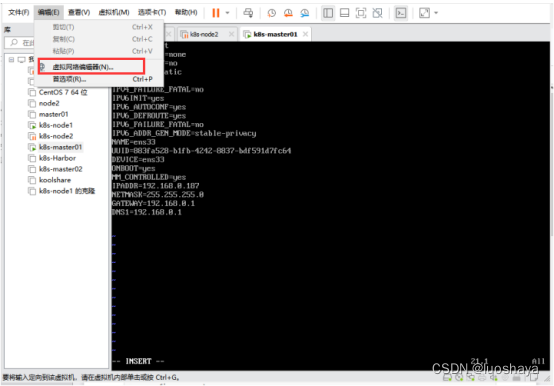
Task: Close the k8s-master01 tab
Action: [305, 34]
